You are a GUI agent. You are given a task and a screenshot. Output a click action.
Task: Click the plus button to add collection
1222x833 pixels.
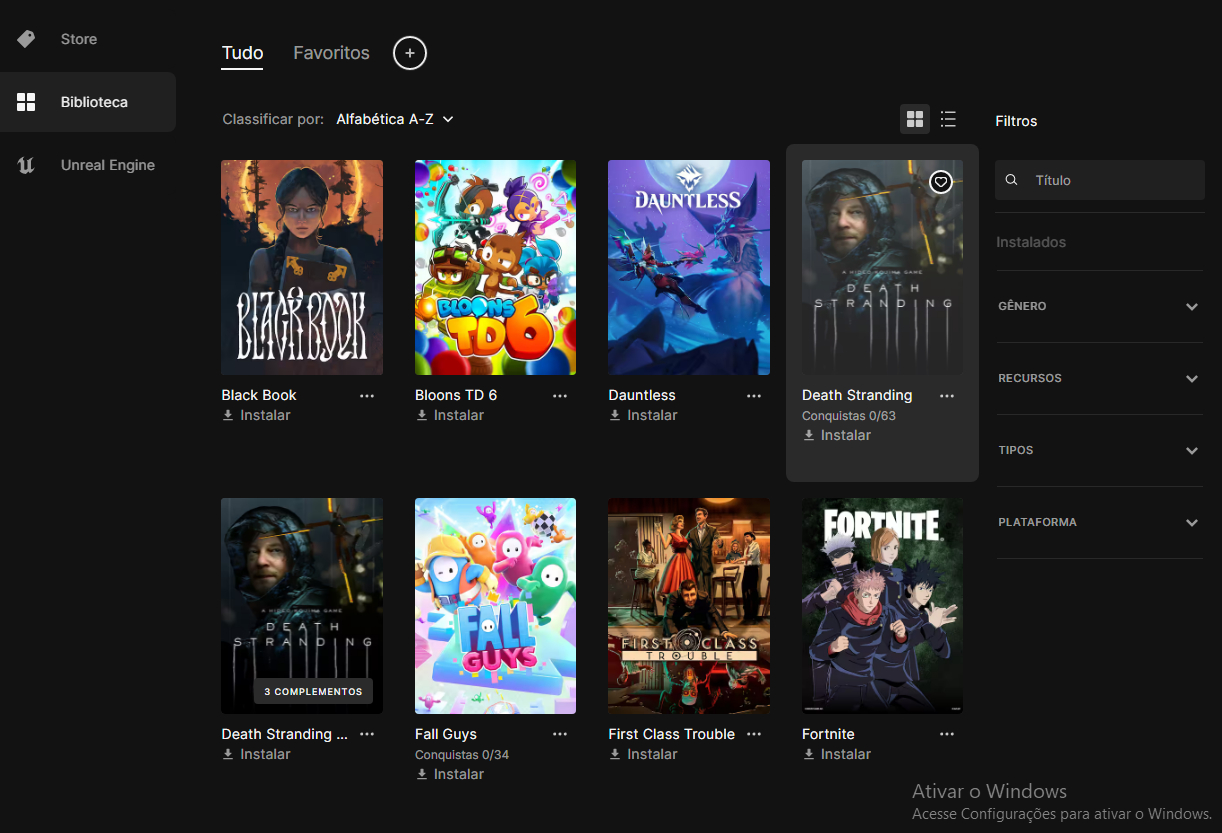pos(410,53)
